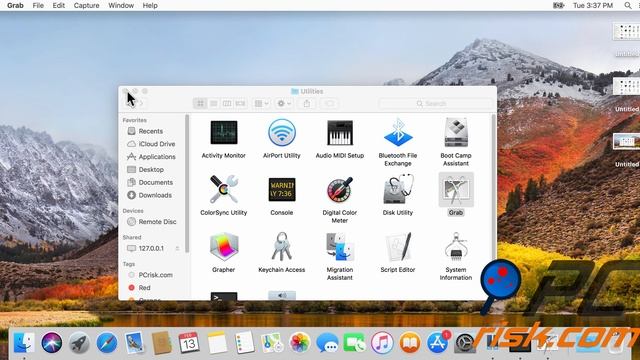Select Downloads in the sidebar
The height and width of the screenshot is (360, 640).
(x=155, y=195)
